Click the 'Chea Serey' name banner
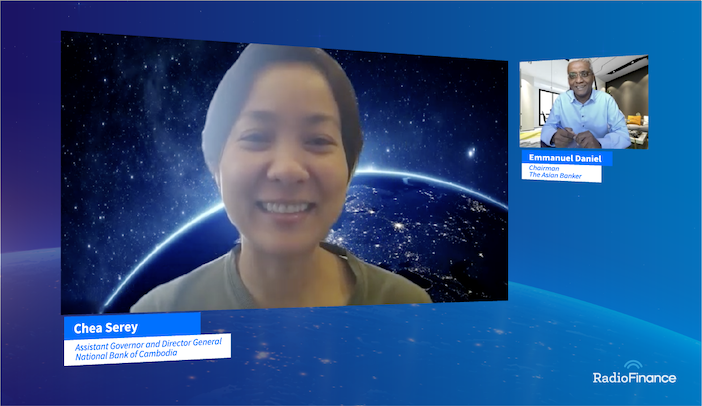 pyautogui.click(x=132, y=327)
